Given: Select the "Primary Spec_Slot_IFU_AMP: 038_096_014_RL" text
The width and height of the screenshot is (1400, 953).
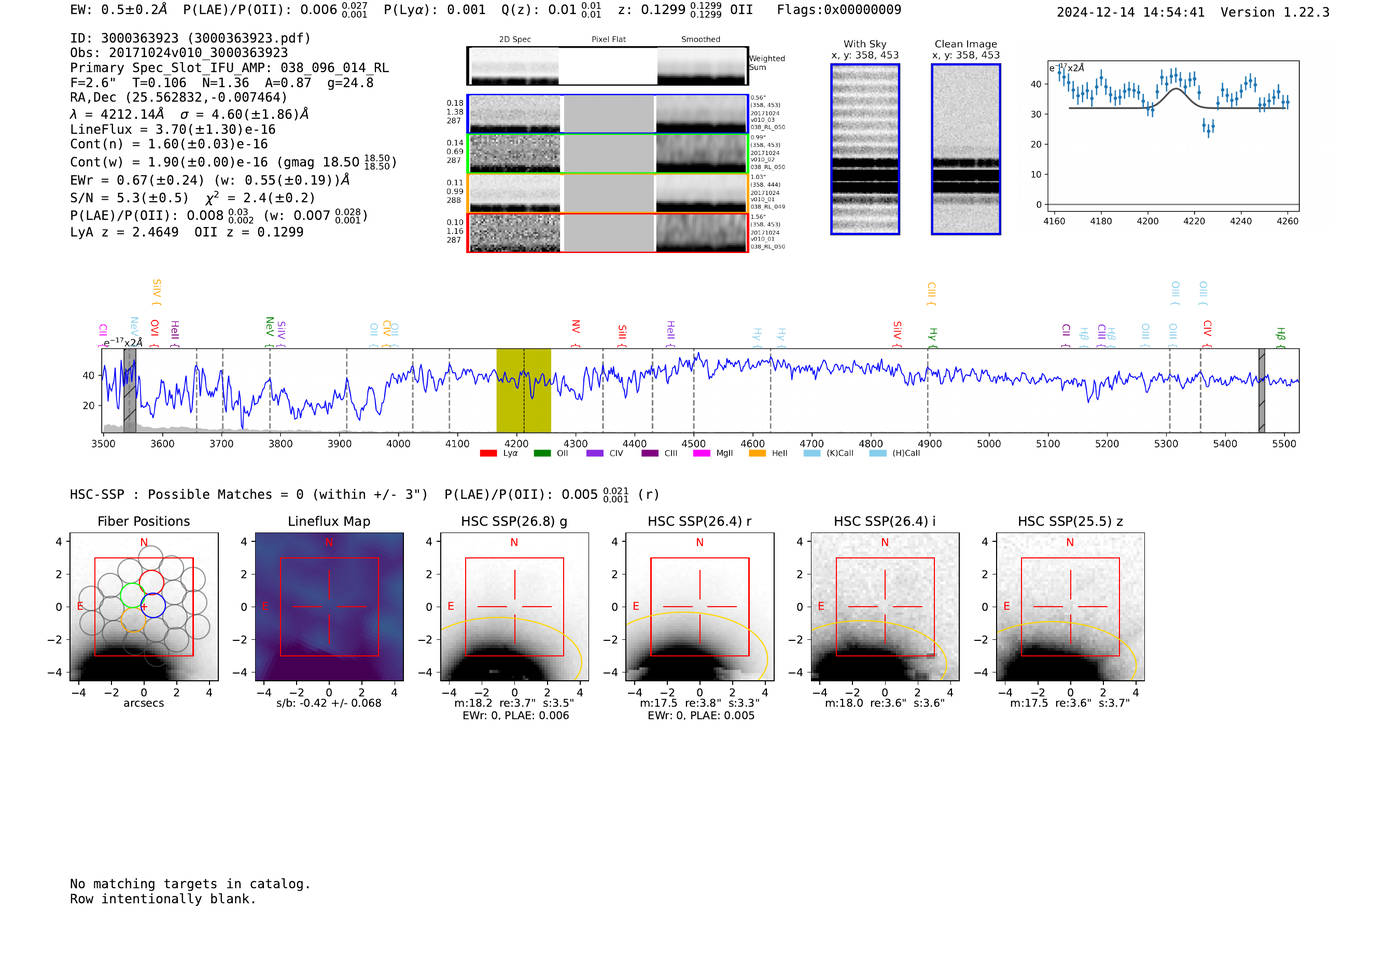Looking at the screenshot, I should 230,68.
